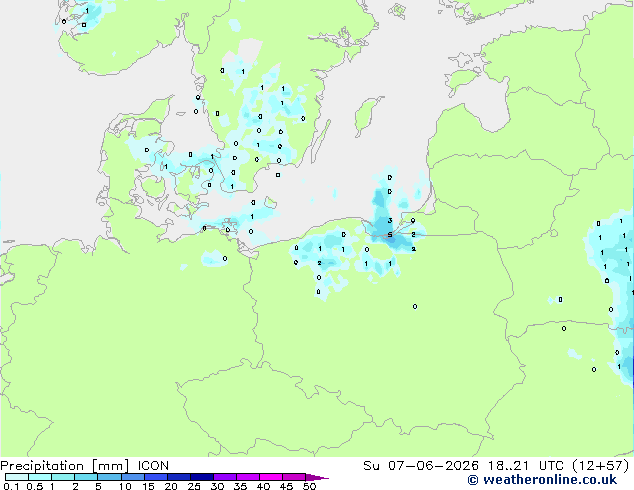The image size is (634, 490).
Task: Click the '0.1' legend scale label
Action: [x=11, y=486]
